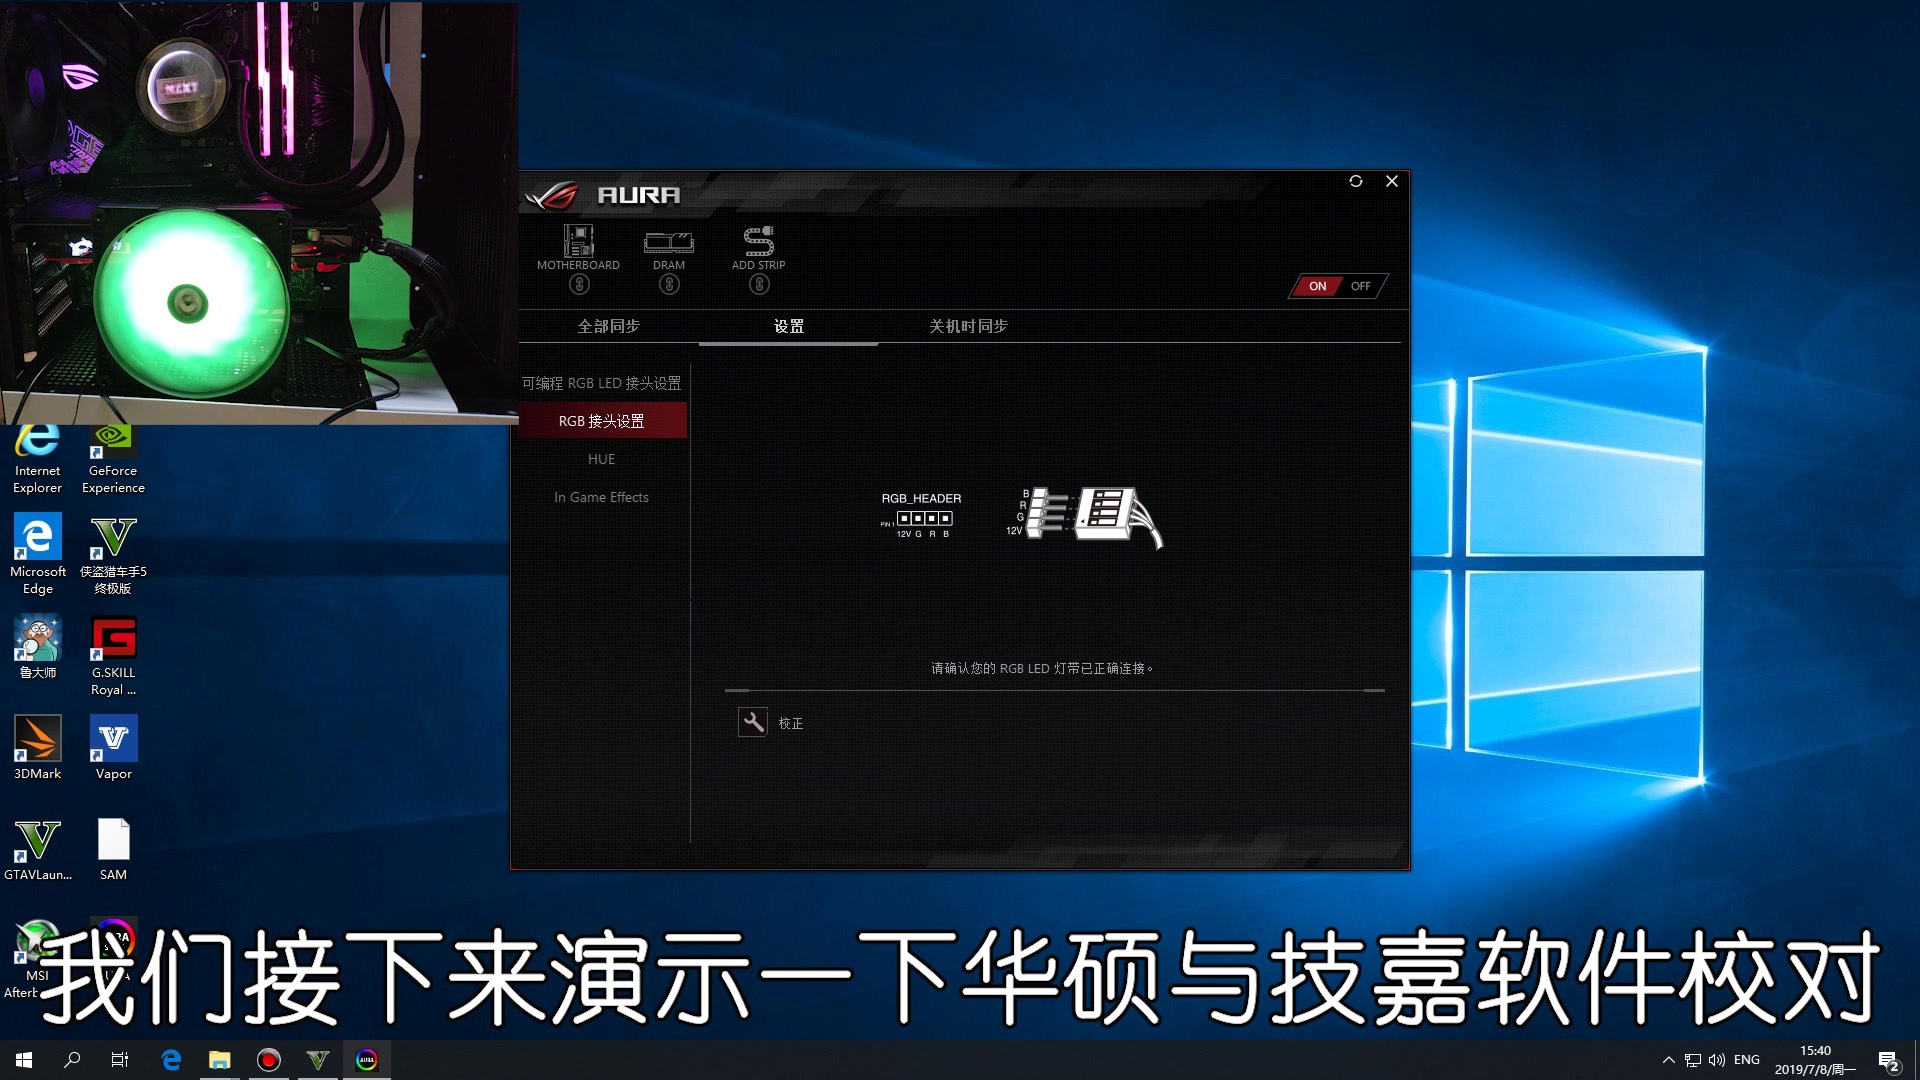
Task: Click the 设置 tab in AURA
Action: (787, 326)
